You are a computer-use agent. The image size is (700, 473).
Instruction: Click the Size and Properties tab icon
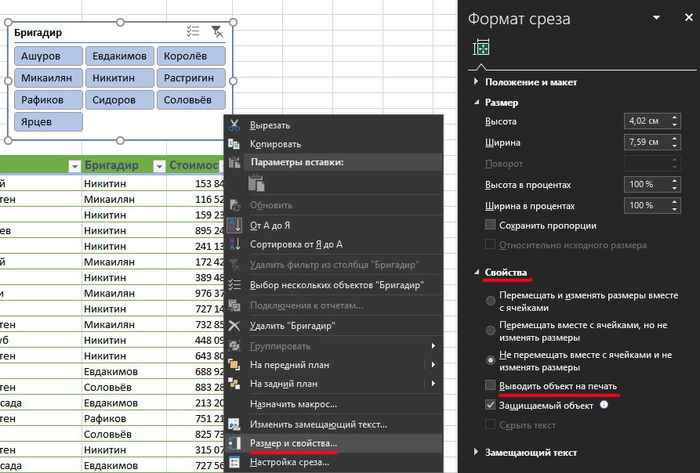(481, 47)
